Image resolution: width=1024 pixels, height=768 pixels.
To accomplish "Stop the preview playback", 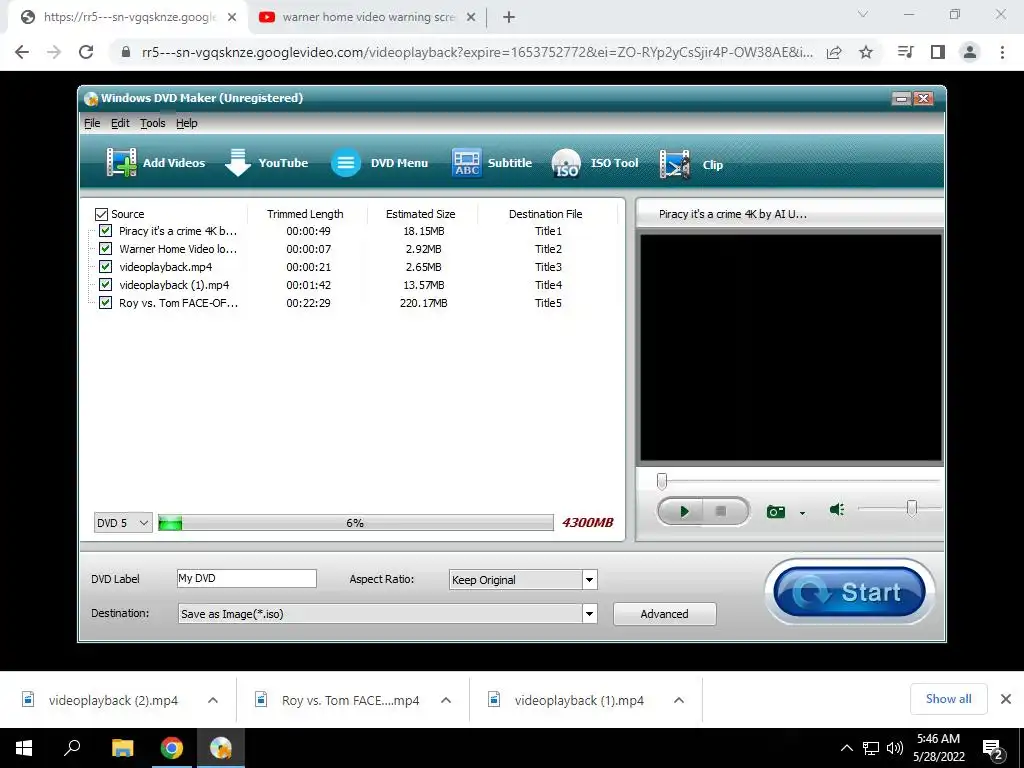I will (x=721, y=511).
